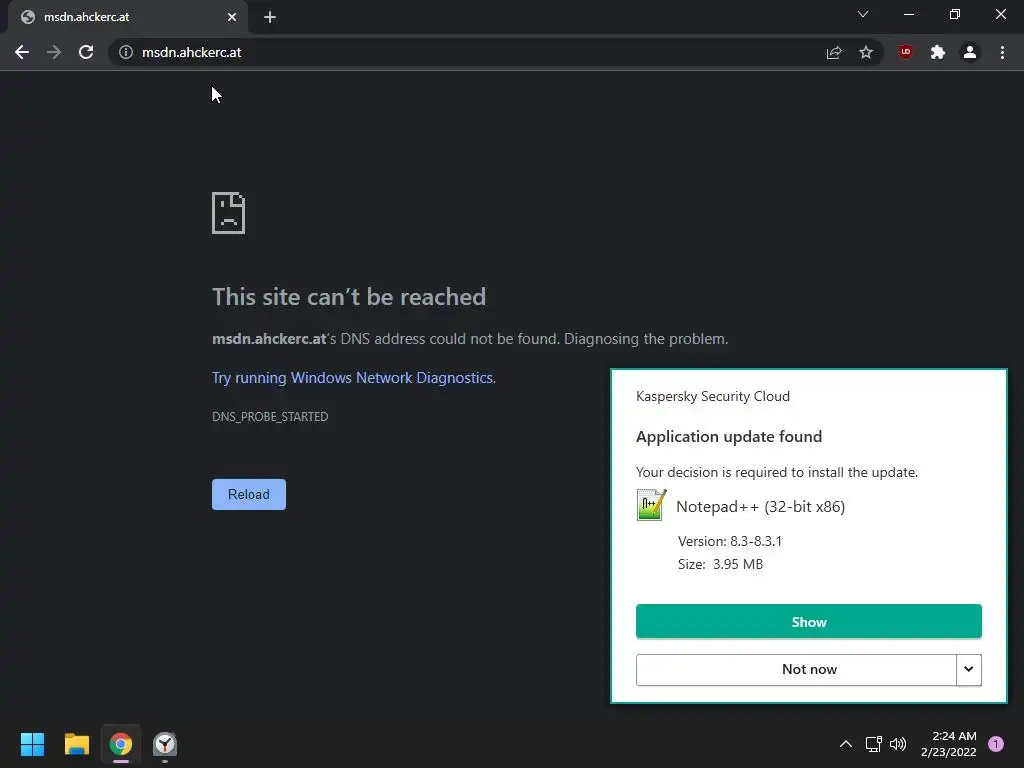The width and height of the screenshot is (1024, 768).
Task: Open network status icon in system tray
Action: [873, 744]
